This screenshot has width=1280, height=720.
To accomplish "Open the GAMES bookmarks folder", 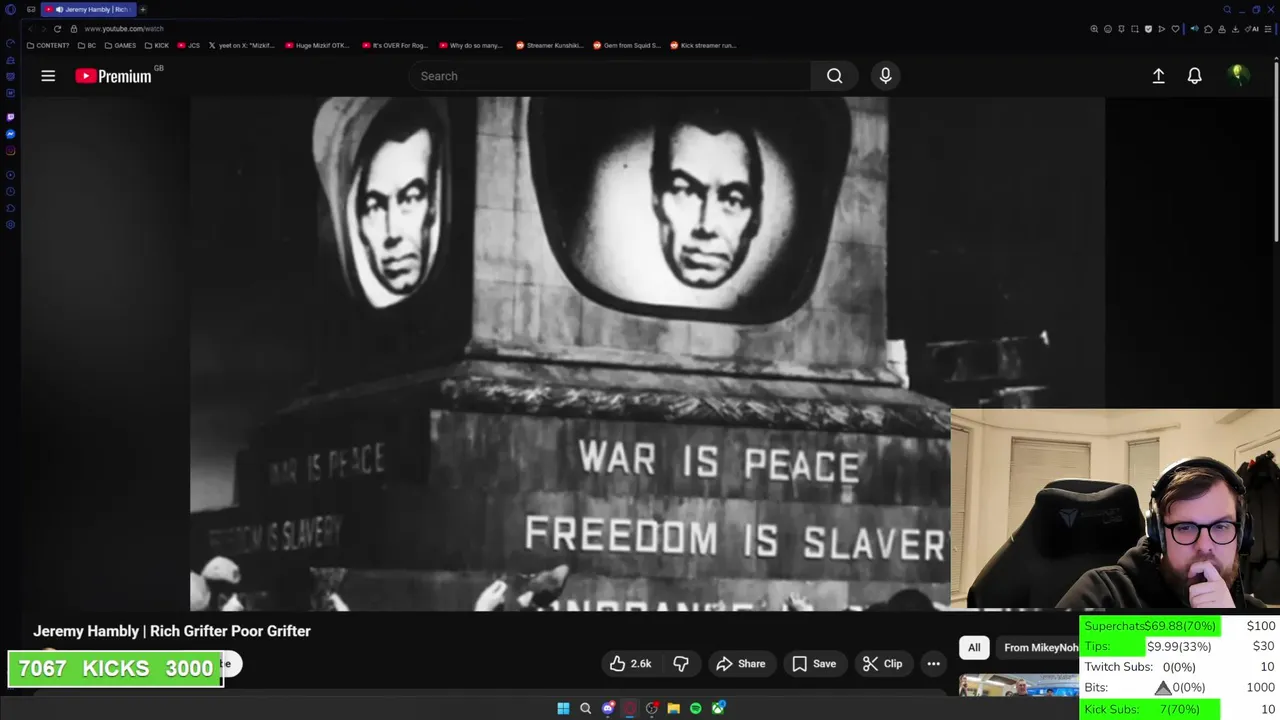I will [120, 45].
